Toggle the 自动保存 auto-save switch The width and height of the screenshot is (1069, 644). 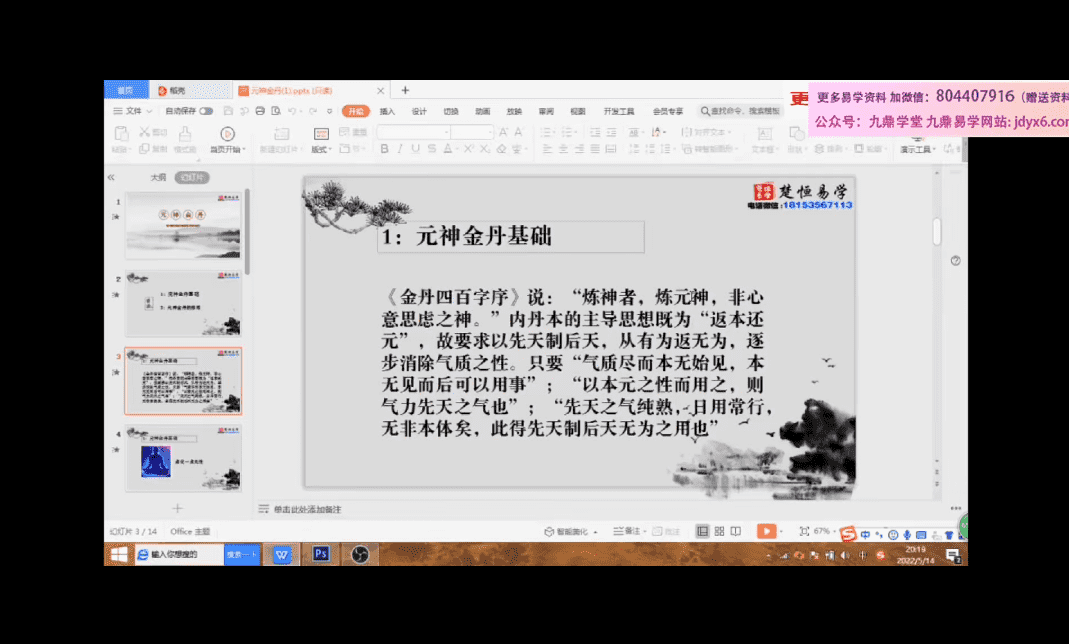[206, 111]
